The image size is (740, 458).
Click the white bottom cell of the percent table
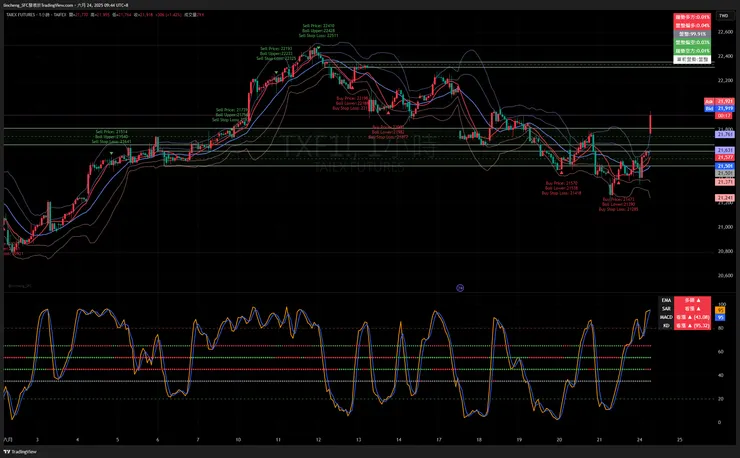pos(692,60)
